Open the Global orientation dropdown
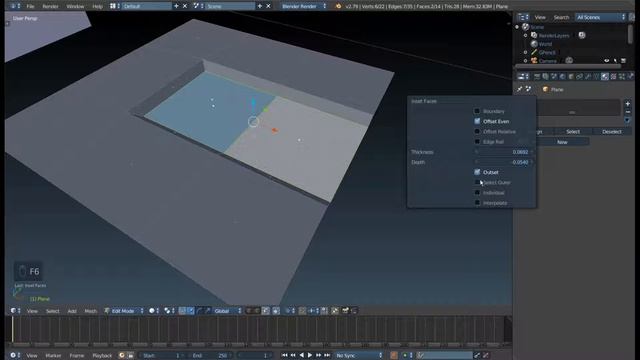This screenshot has height=360, width=640. click(227, 311)
